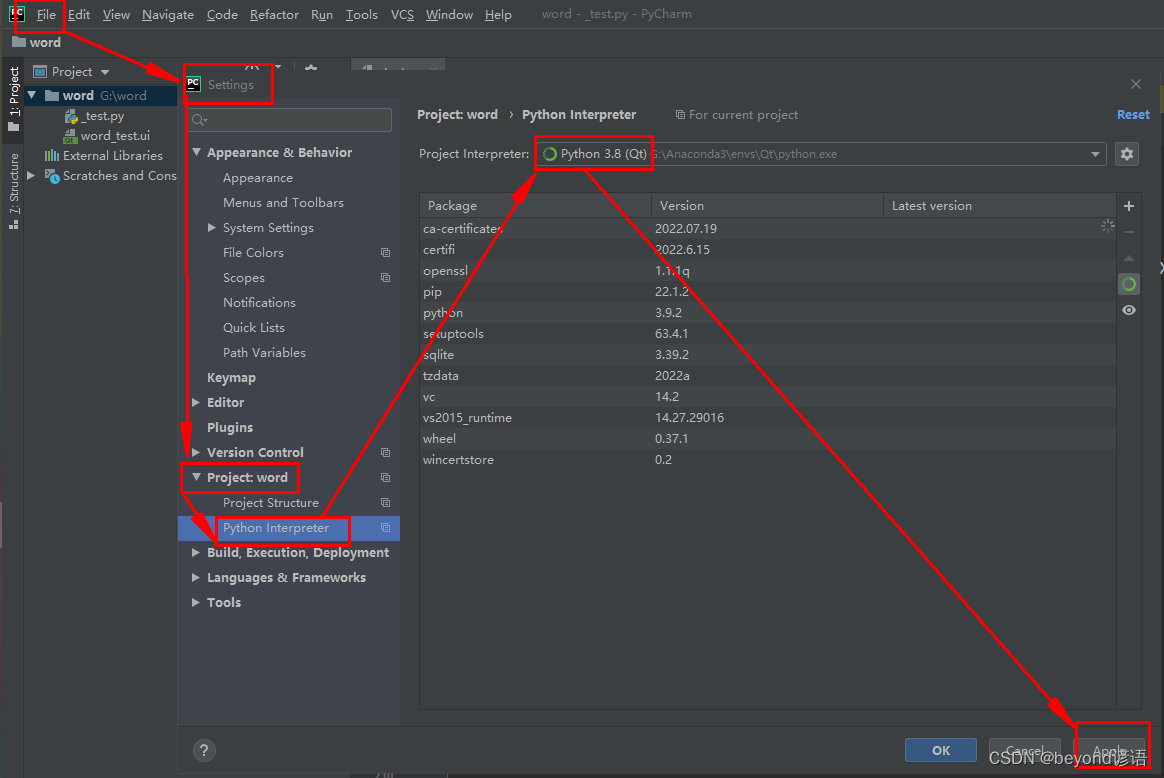Close the Settings dialog
Viewport: 1164px width, 778px height.
1135,84
